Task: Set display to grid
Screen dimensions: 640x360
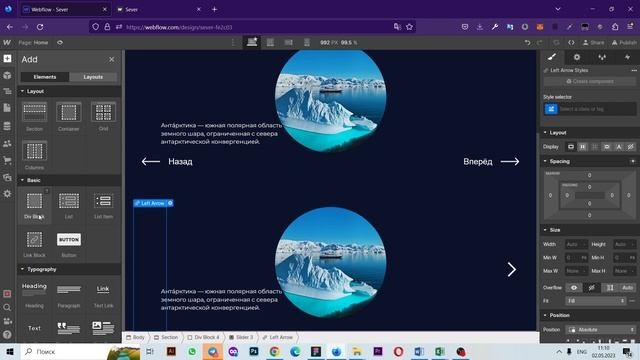Action: pyautogui.click(x=595, y=147)
